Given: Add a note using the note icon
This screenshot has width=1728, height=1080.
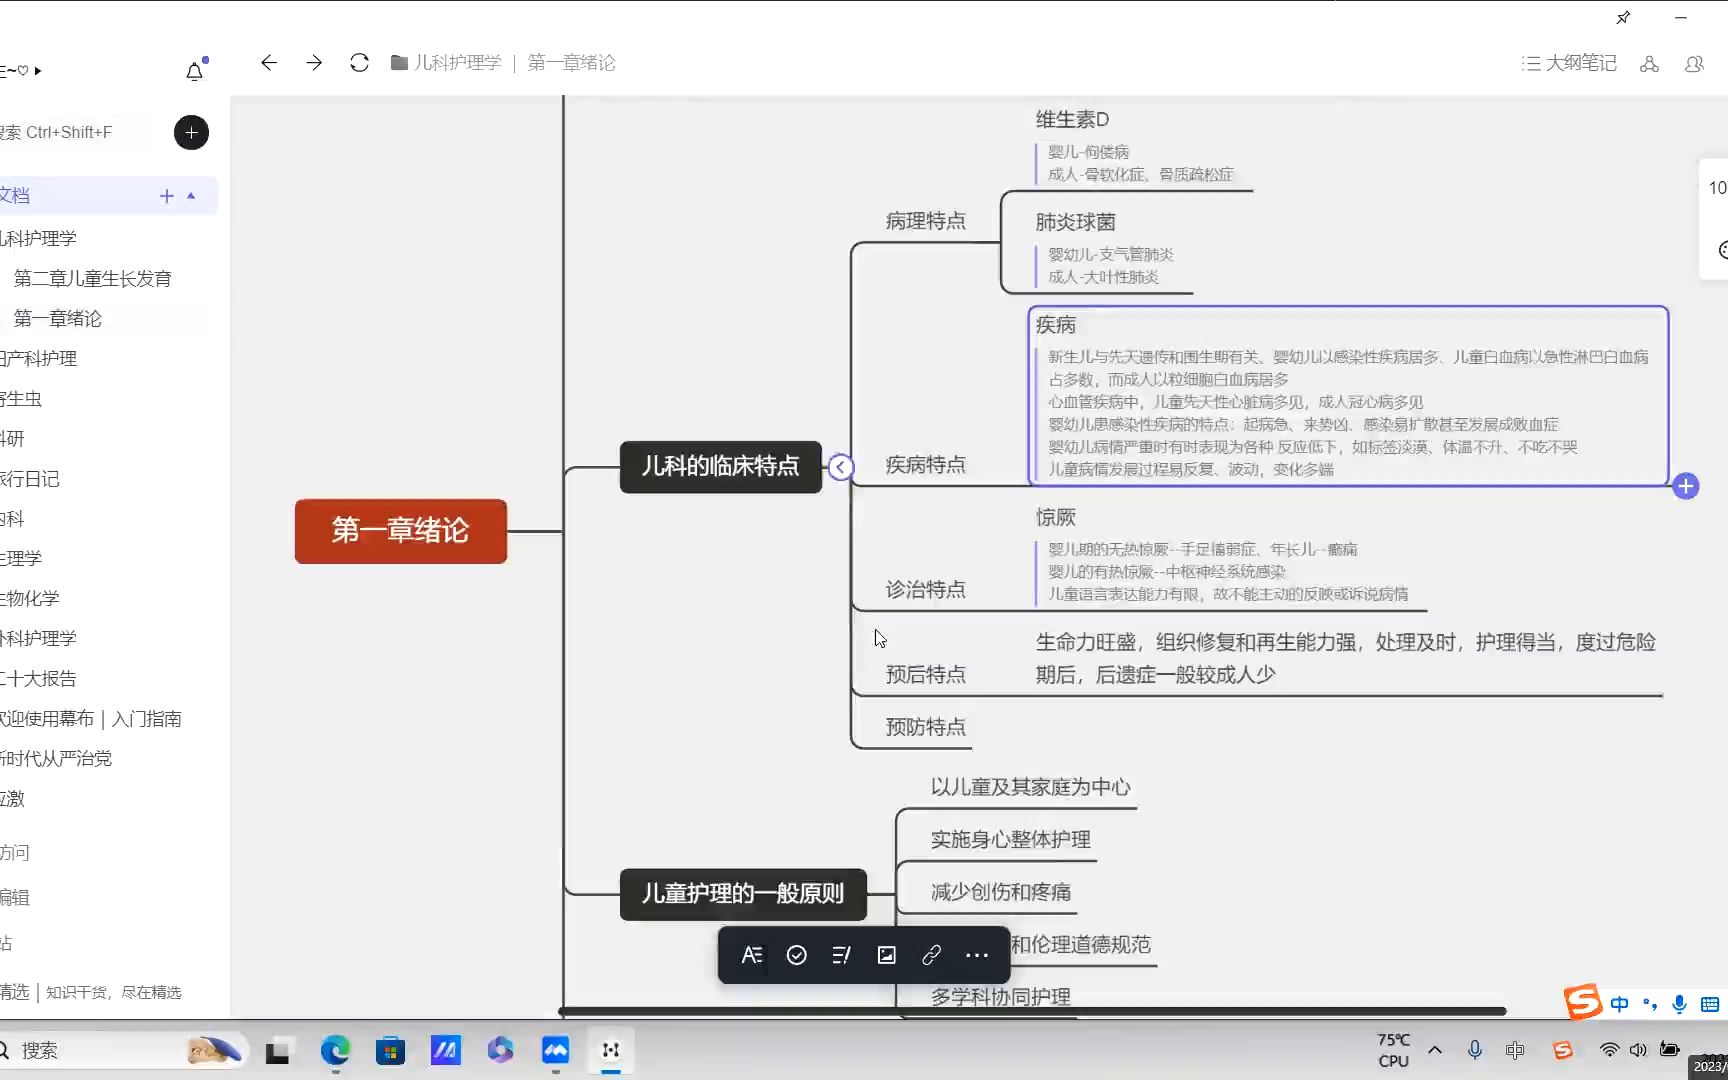Looking at the screenshot, I should click(841, 955).
